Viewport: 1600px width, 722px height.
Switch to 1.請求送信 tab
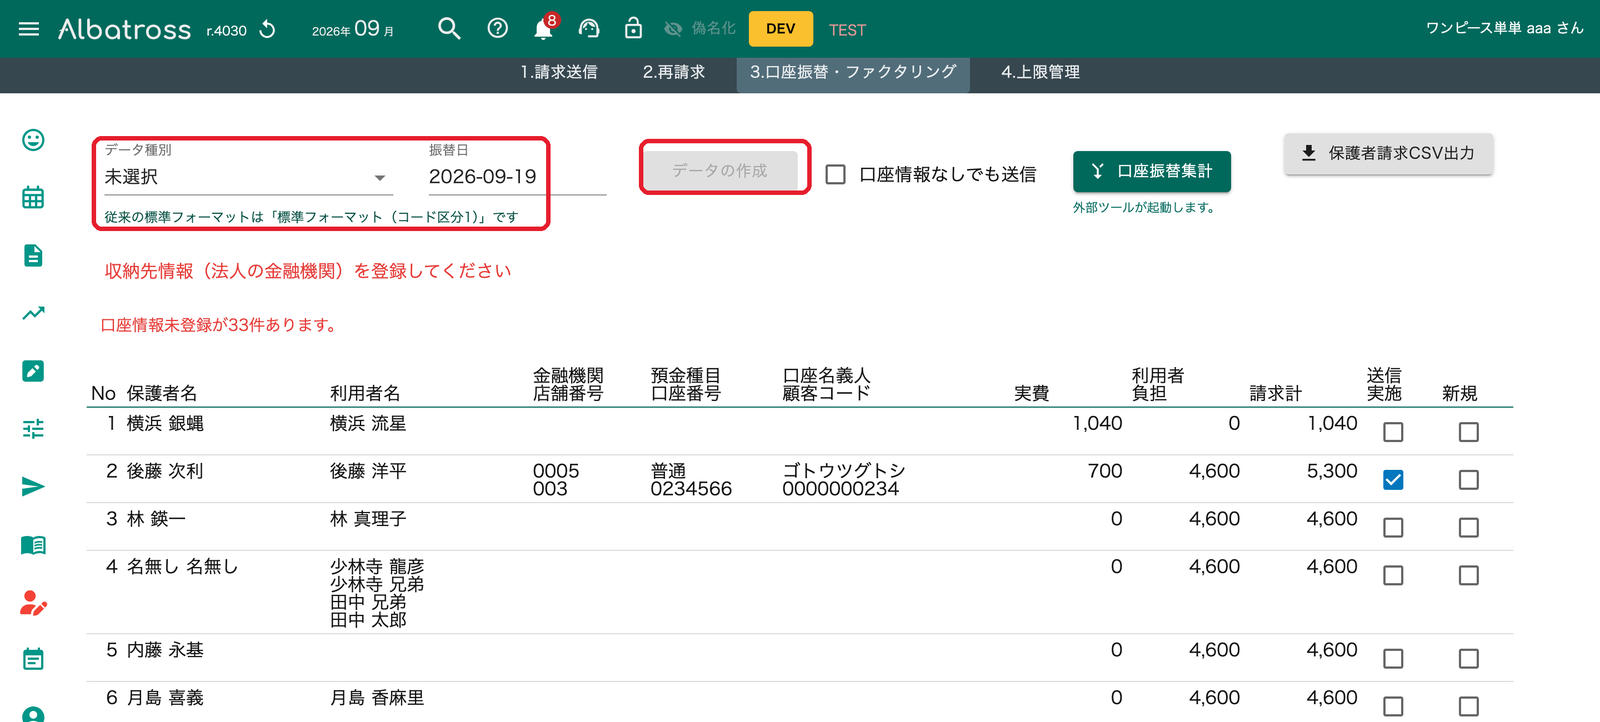(559, 72)
